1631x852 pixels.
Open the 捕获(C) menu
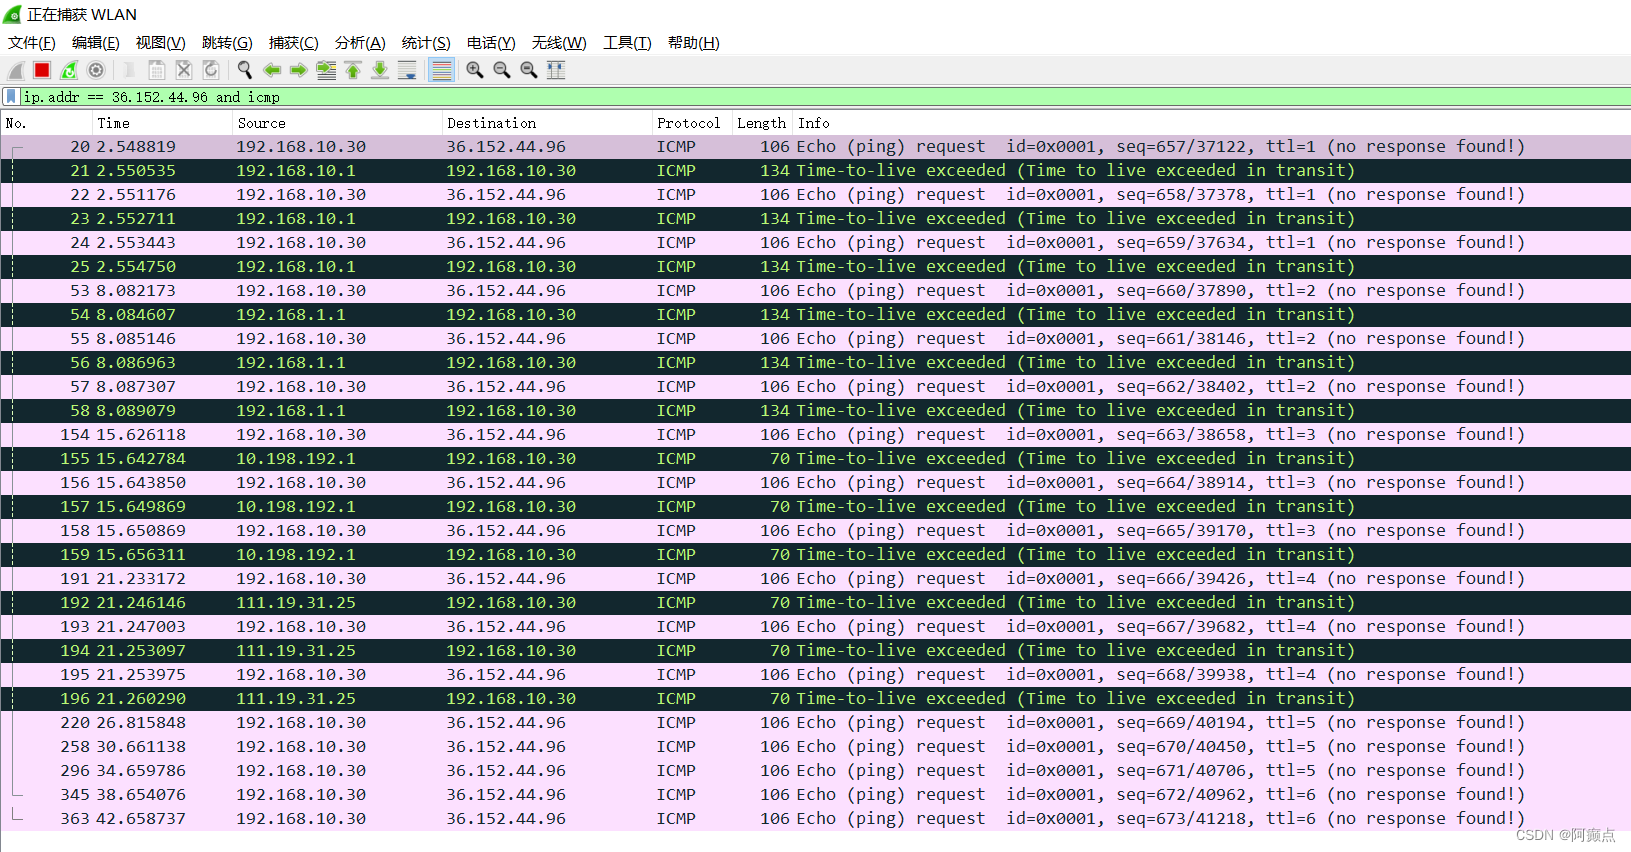click(x=293, y=43)
